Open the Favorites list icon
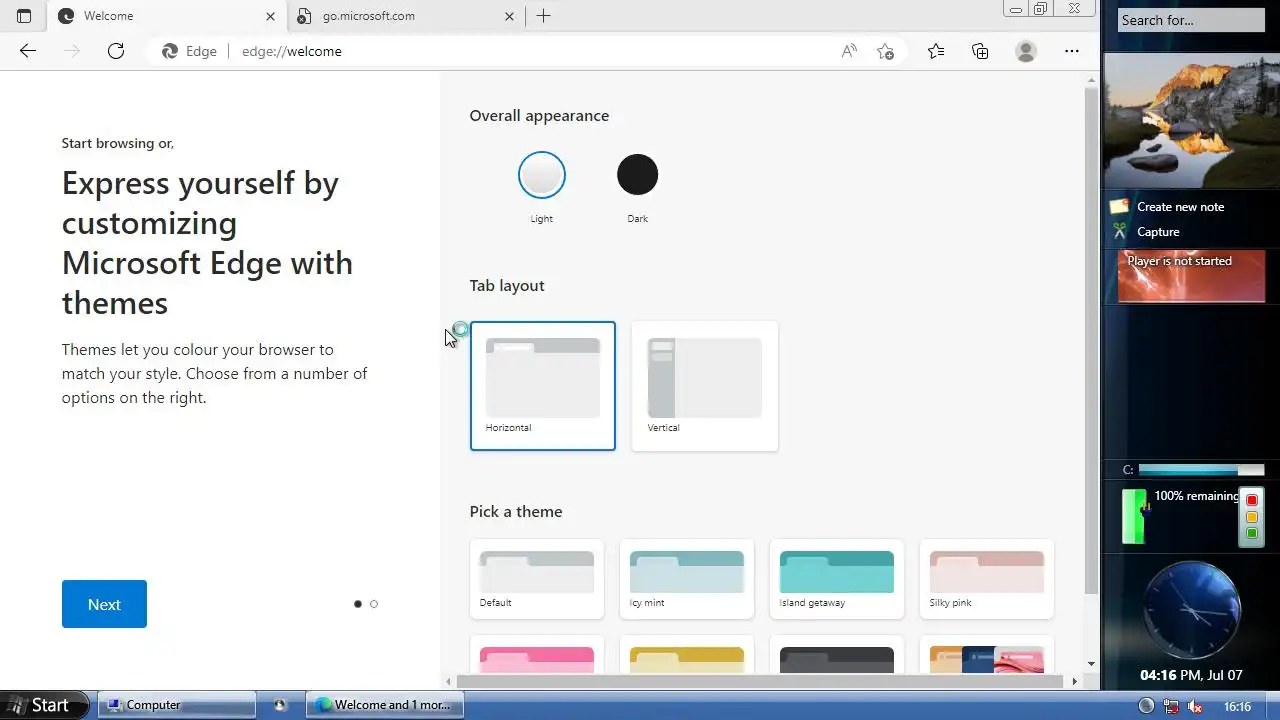The width and height of the screenshot is (1280, 720). (x=936, y=51)
